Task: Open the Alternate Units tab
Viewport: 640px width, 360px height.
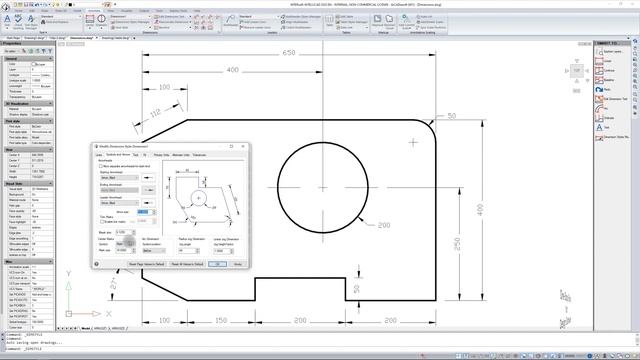Action: [x=181, y=155]
